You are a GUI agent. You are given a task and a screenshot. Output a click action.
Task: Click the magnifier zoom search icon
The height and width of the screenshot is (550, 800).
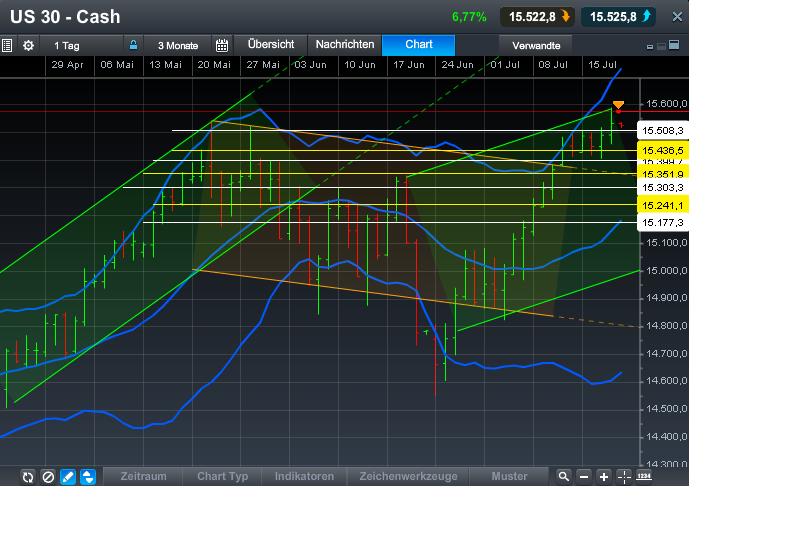[x=563, y=477]
